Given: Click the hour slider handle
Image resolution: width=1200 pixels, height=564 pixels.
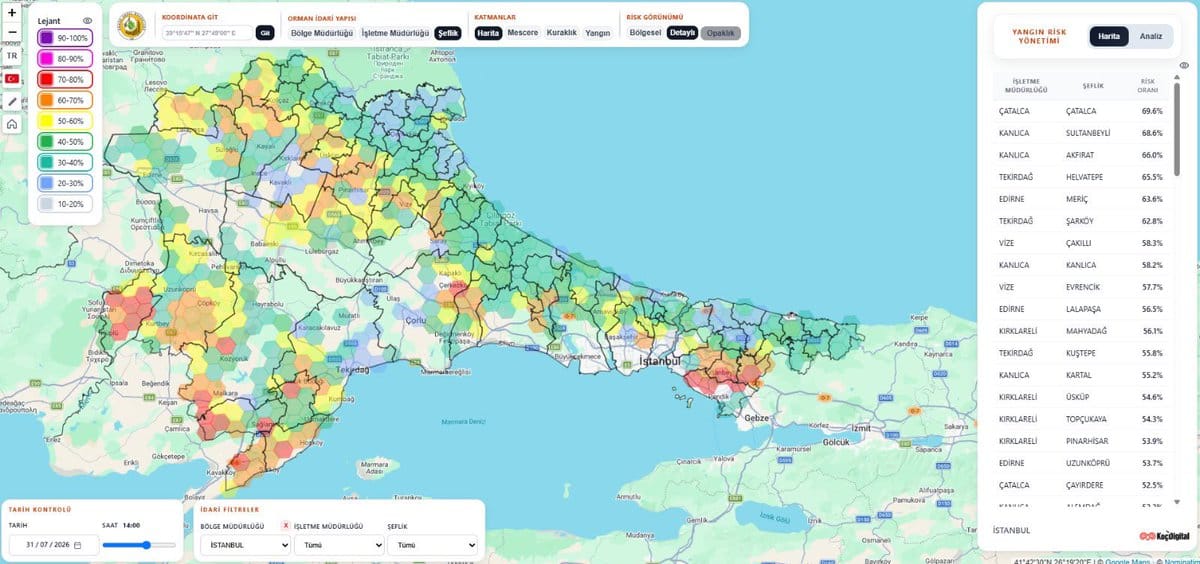Looking at the screenshot, I should pyautogui.click(x=147, y=545).
